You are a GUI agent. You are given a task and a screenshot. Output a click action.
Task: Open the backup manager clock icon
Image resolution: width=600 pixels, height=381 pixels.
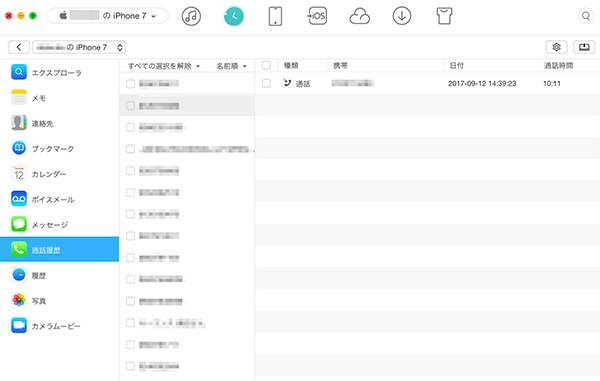(233, 16)
